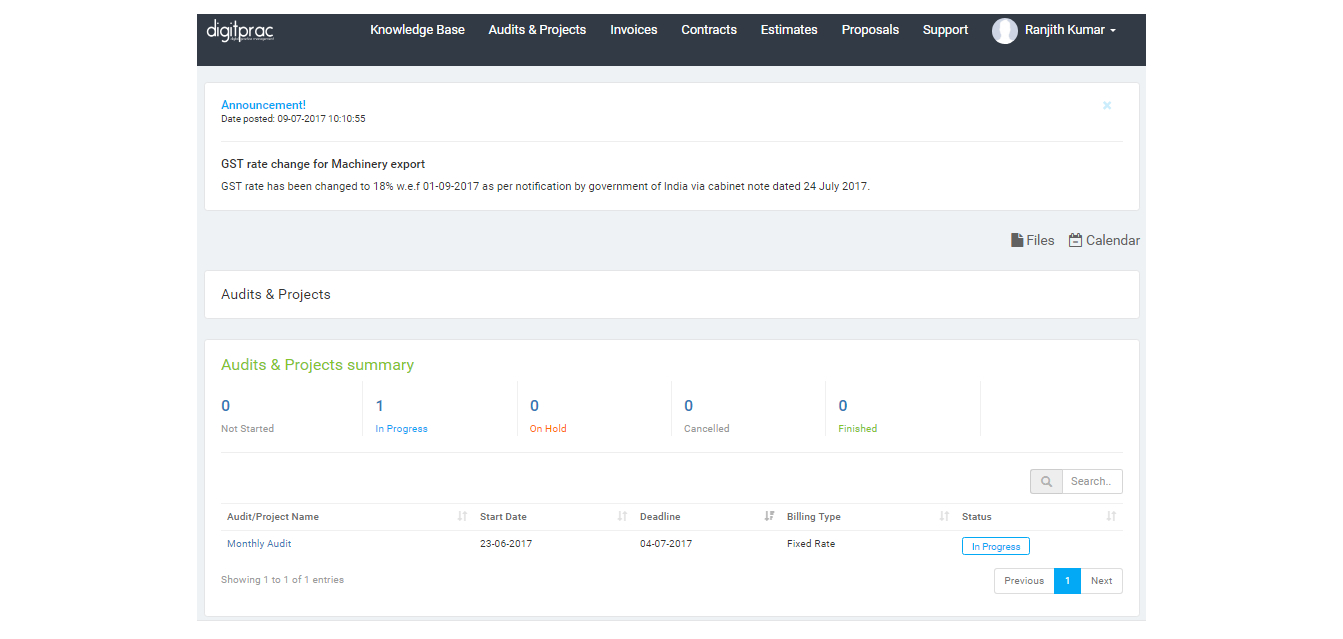Sort table by Billing Type arrows

click(x=944, y=517)
